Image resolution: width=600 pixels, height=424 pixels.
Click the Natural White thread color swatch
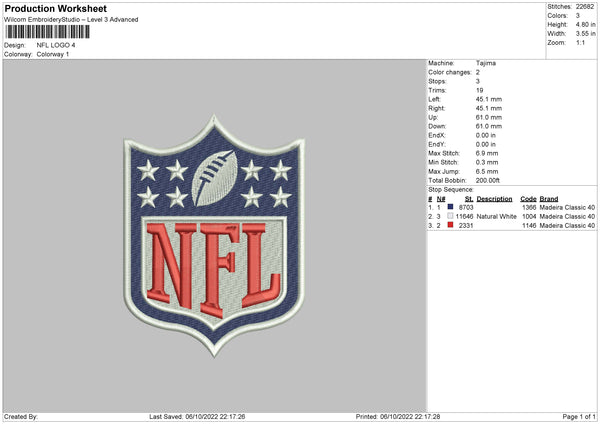[x=450, y=216]
